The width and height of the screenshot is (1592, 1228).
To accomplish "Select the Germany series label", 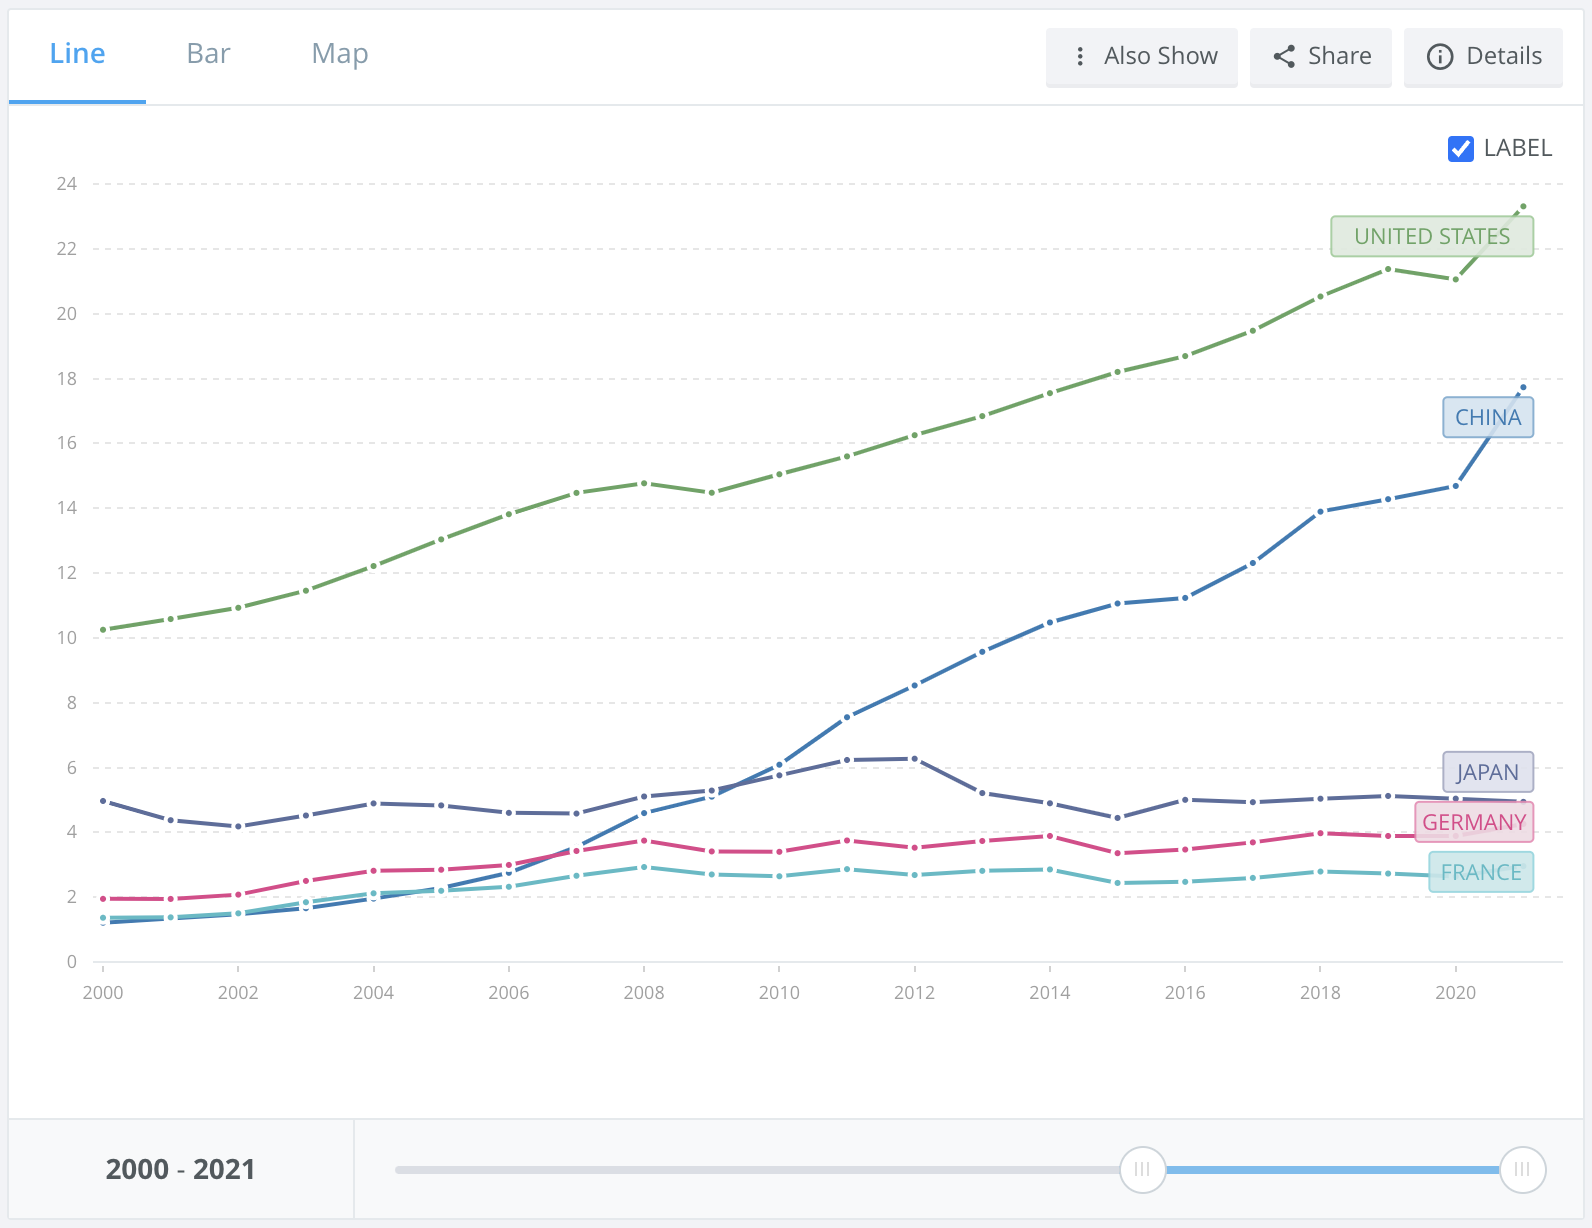I will point(1474,822).
